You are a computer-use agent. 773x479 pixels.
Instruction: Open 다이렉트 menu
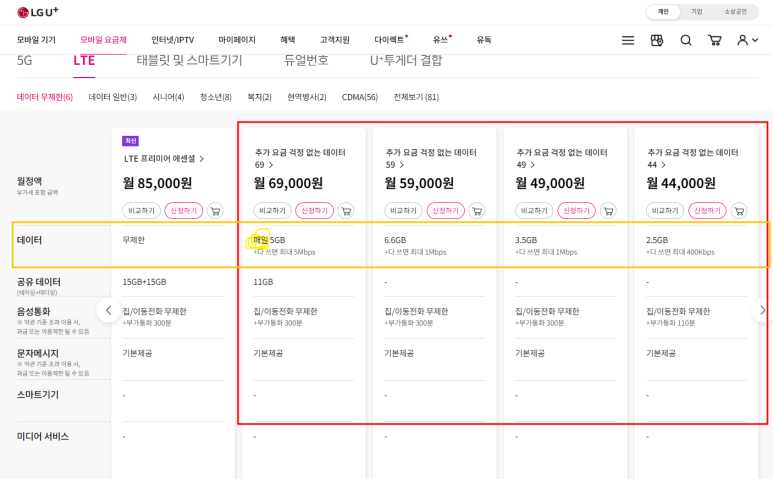390,40
